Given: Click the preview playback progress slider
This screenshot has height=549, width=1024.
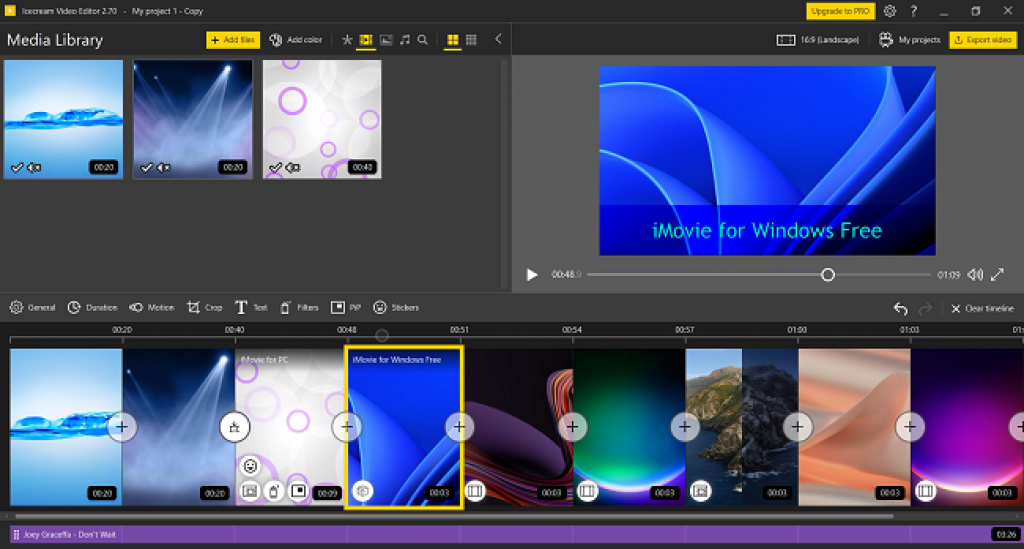Looking at the screenshot, I should pyautogui.click(x=758, y=275).
